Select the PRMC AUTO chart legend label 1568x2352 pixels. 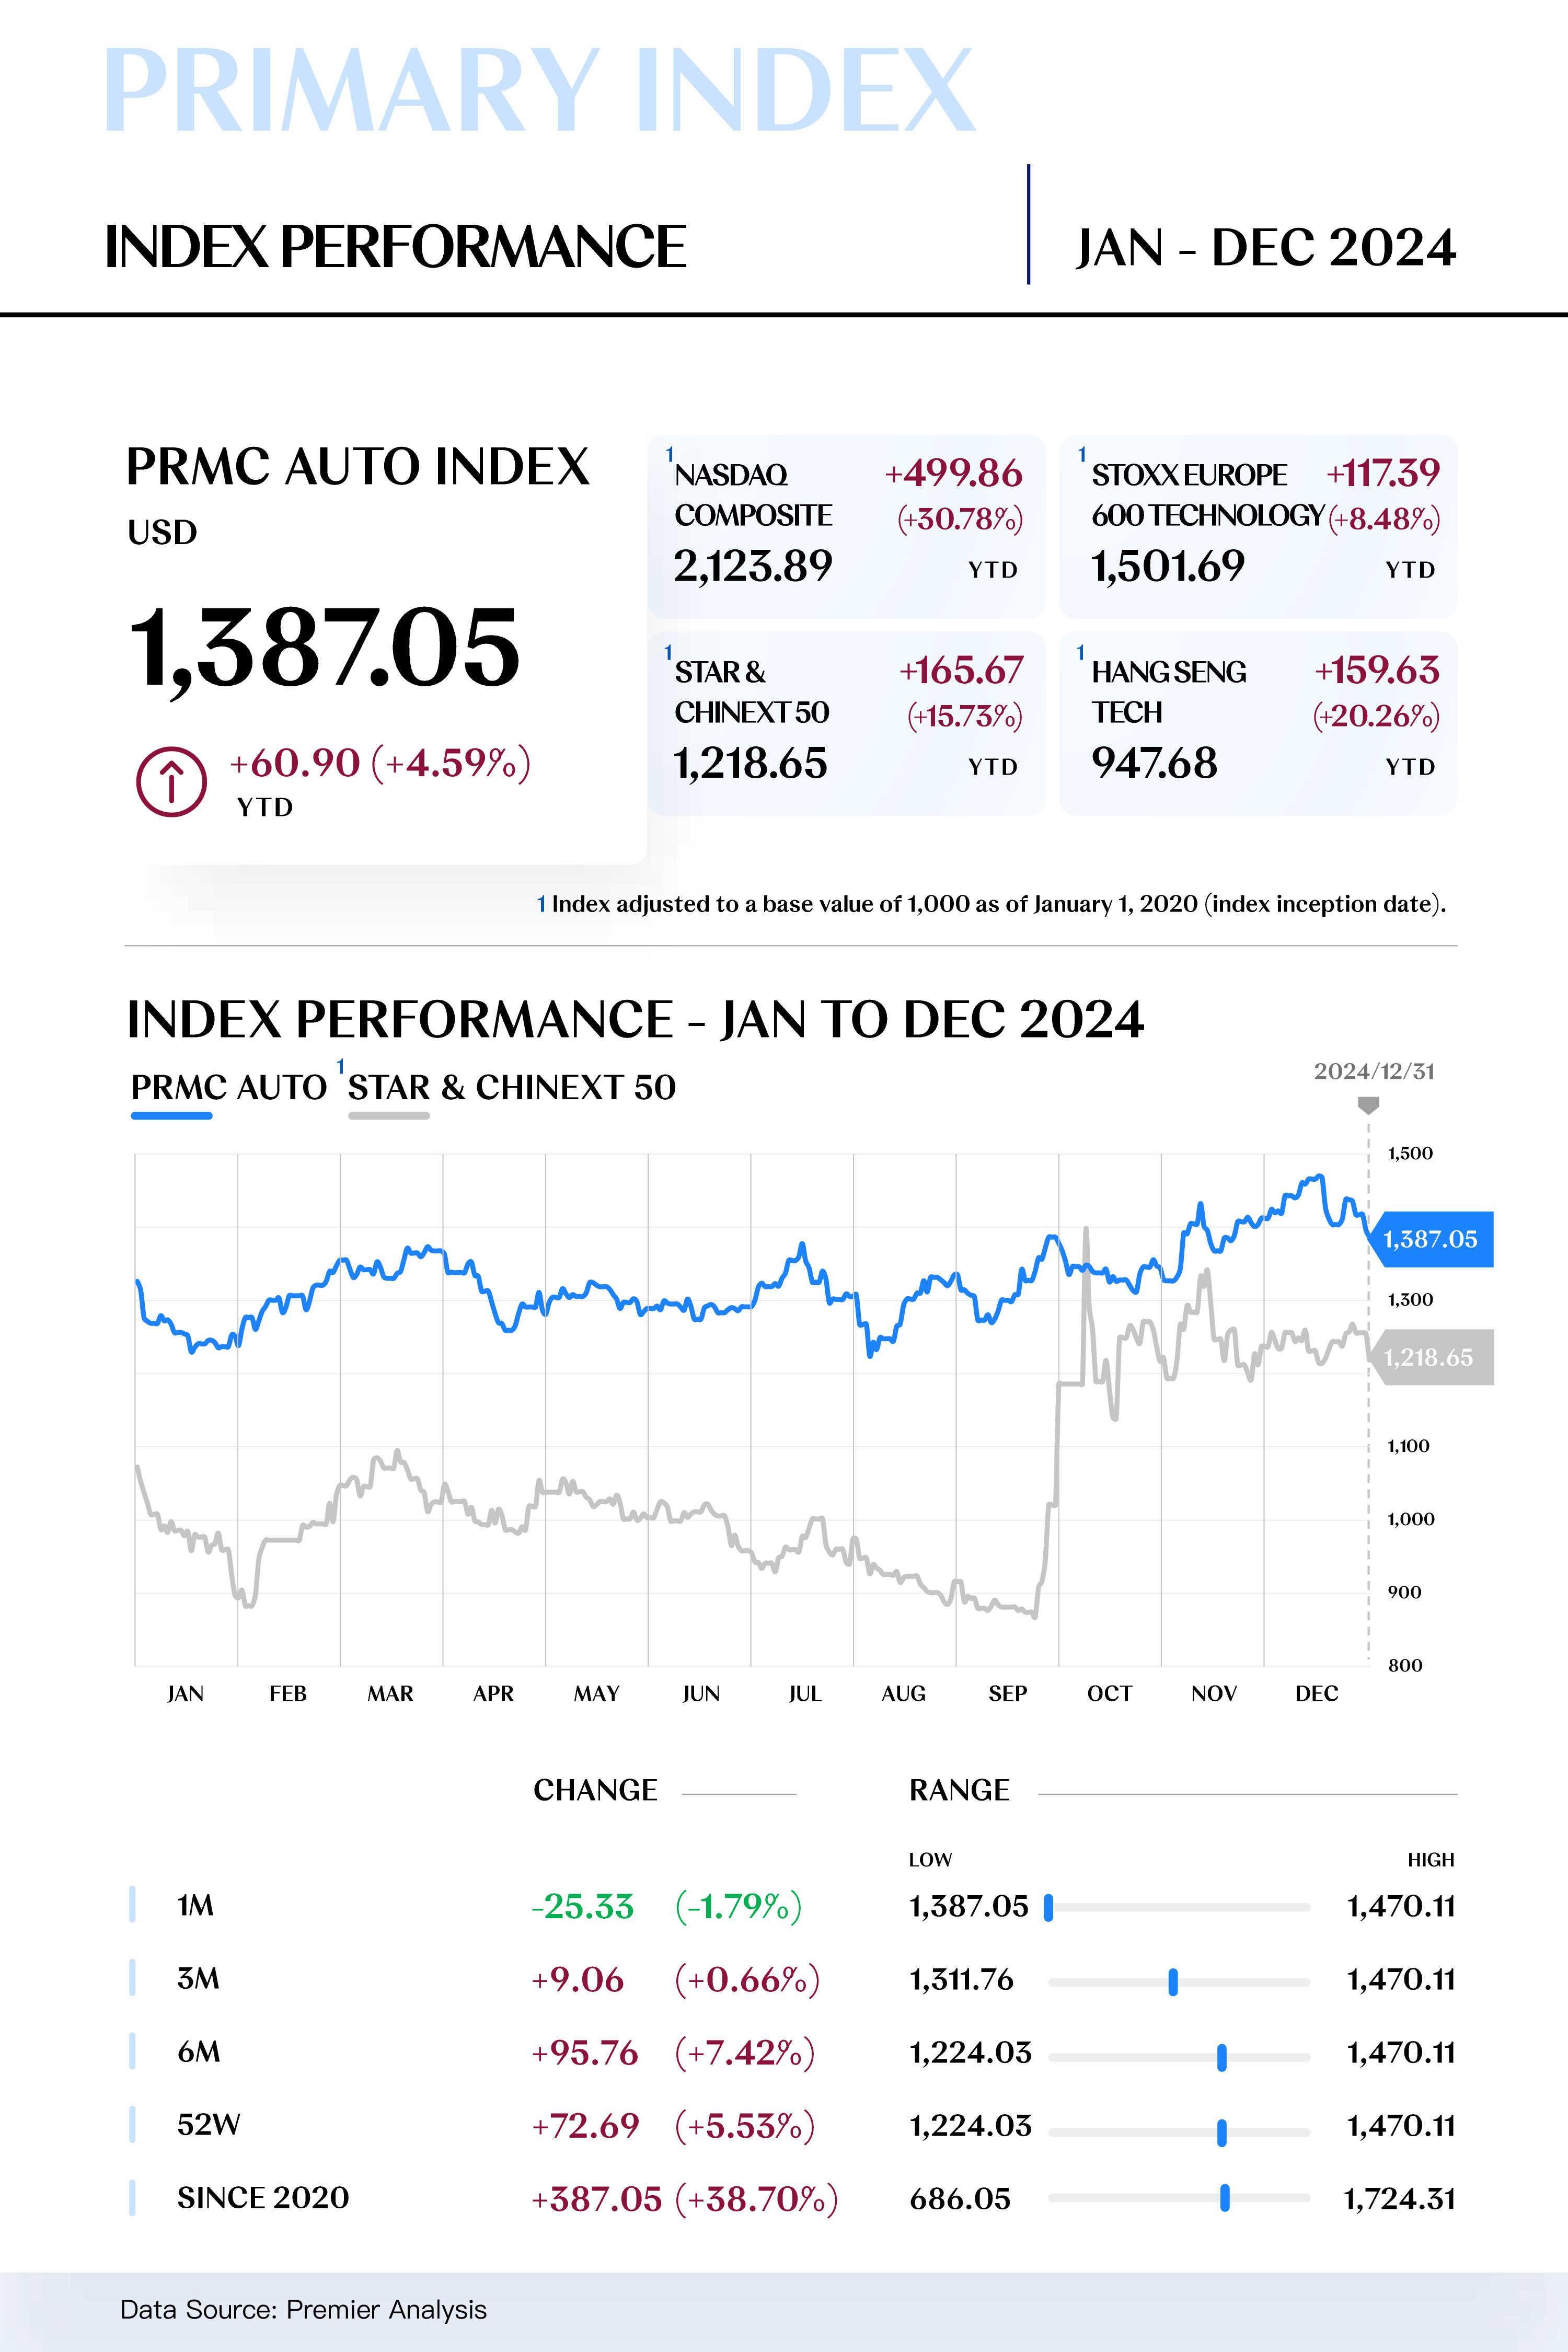tap(229, 1087)
